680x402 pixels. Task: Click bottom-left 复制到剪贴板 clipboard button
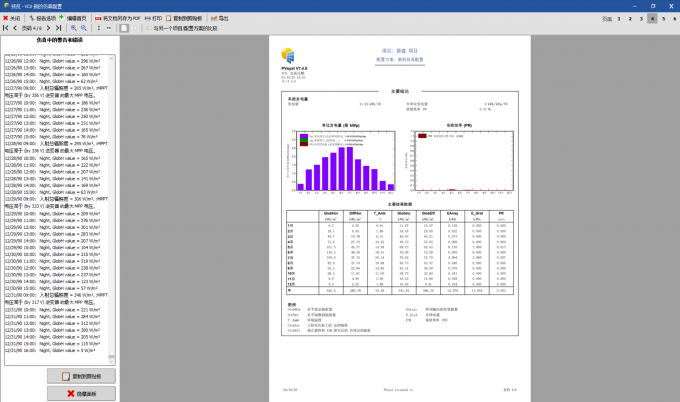point(82,376)
